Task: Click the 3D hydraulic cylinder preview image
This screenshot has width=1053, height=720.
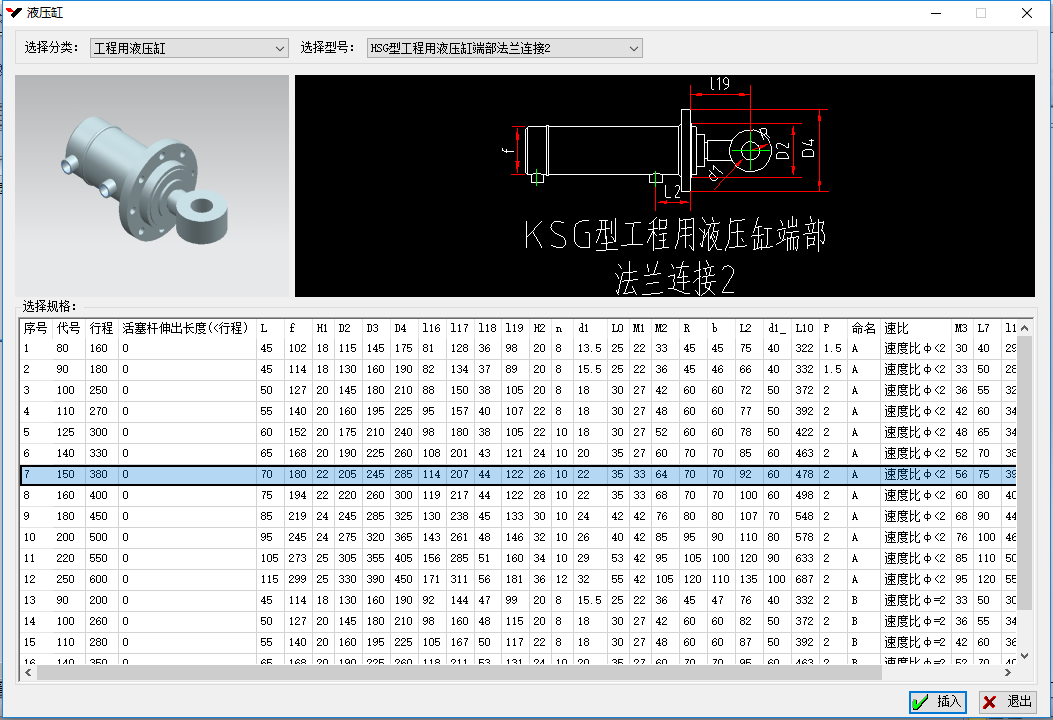Action: point(152,186)
